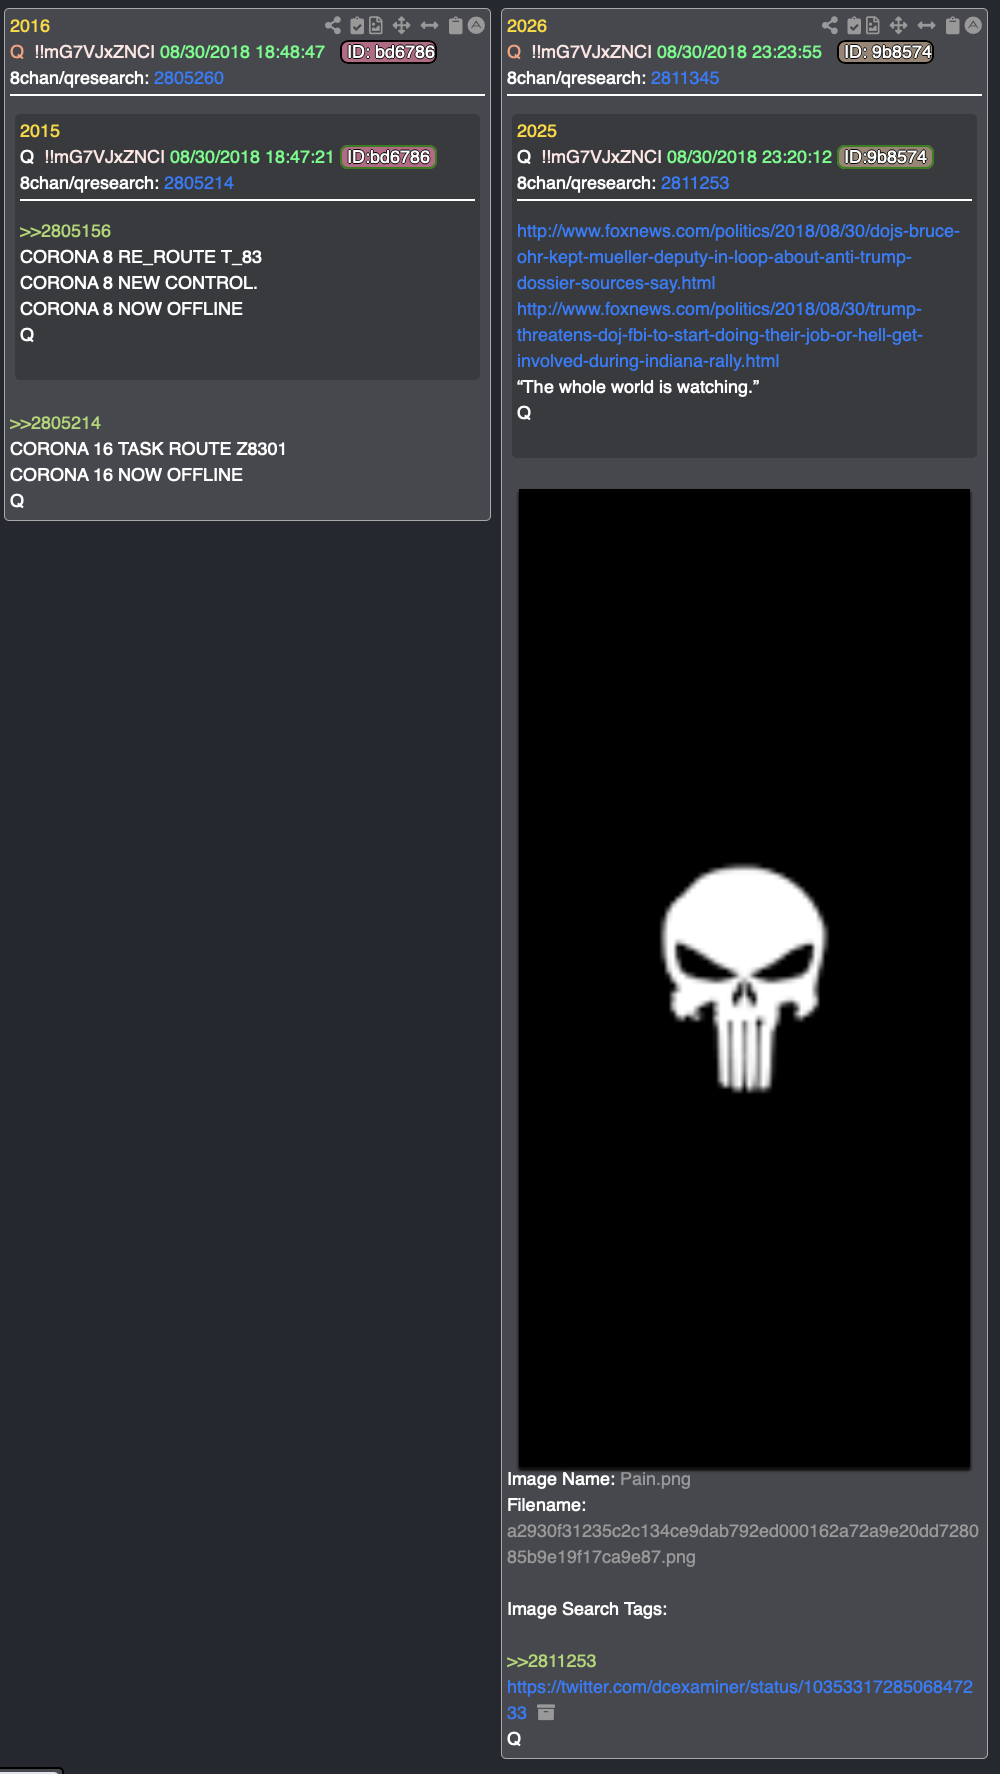Share post 2016 using share icon
This screenshot has width=1000, height=1774.
point(333,26)
